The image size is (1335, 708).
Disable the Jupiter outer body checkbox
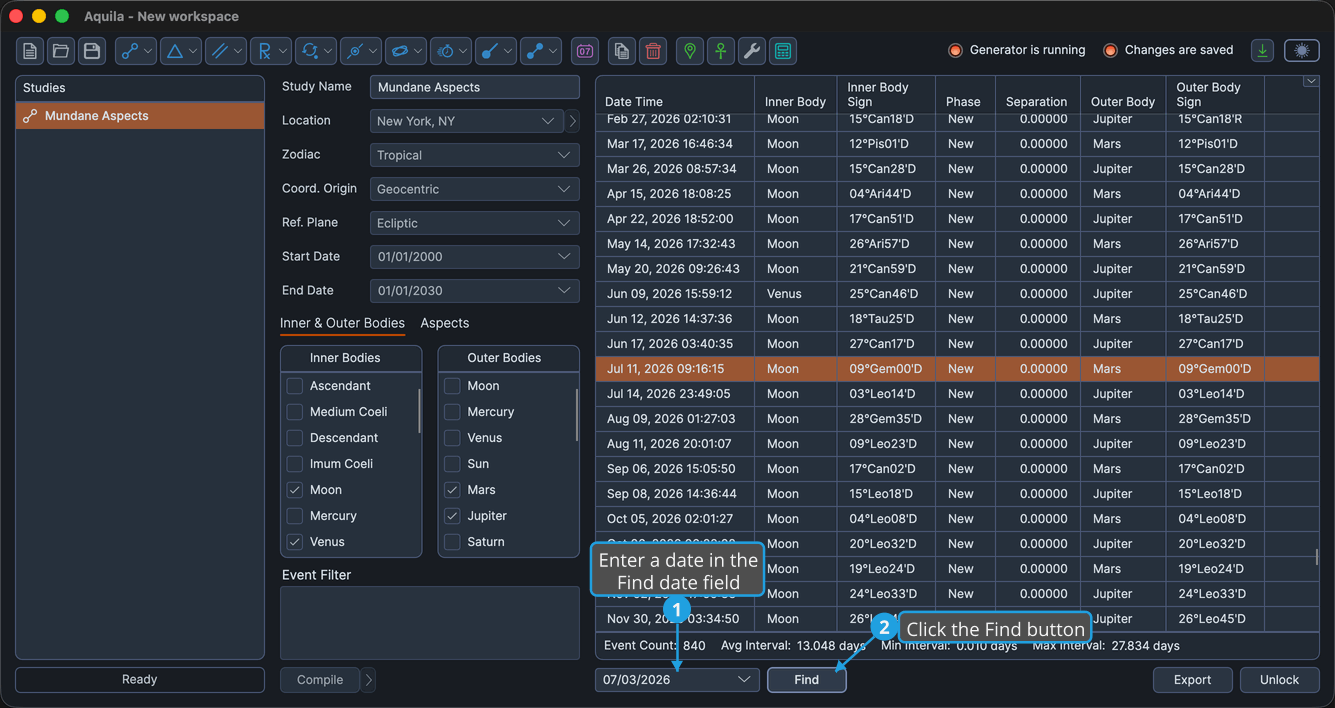452,516
